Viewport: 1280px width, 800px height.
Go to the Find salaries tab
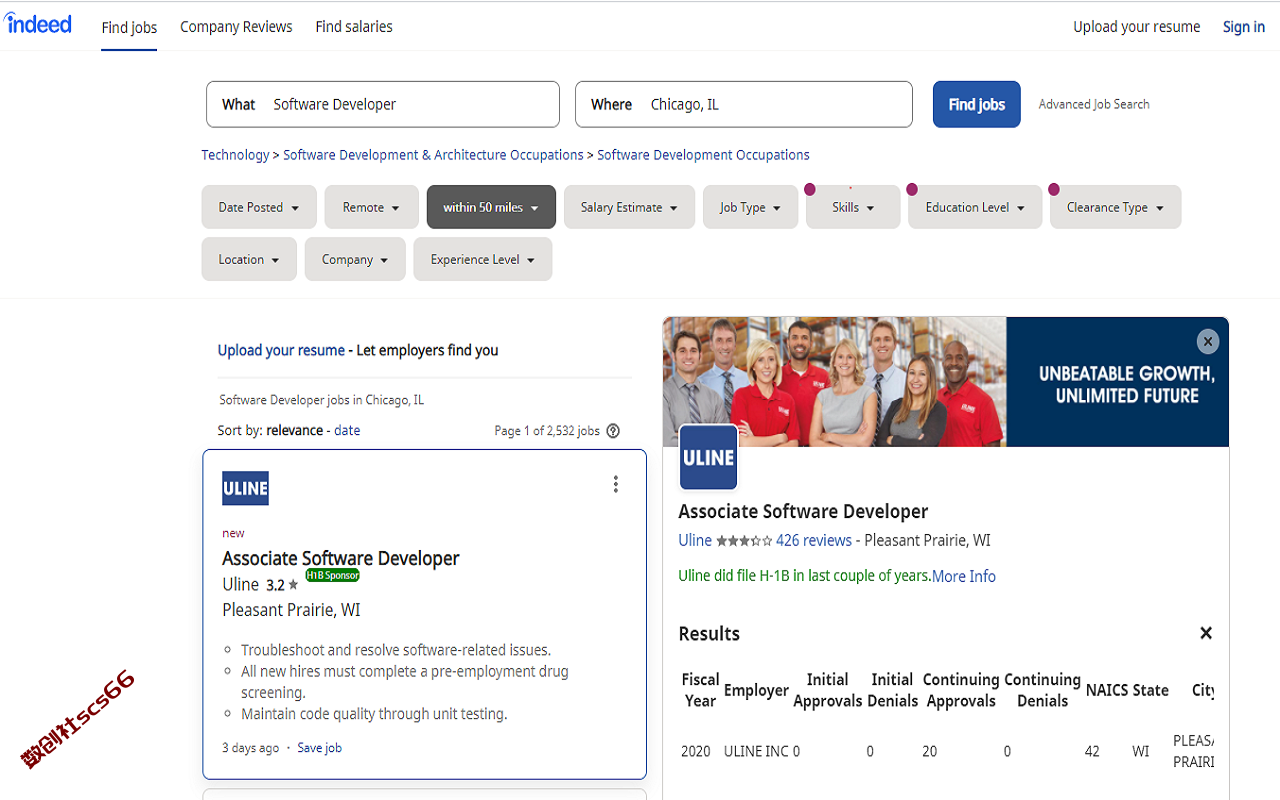click(354, 27)
